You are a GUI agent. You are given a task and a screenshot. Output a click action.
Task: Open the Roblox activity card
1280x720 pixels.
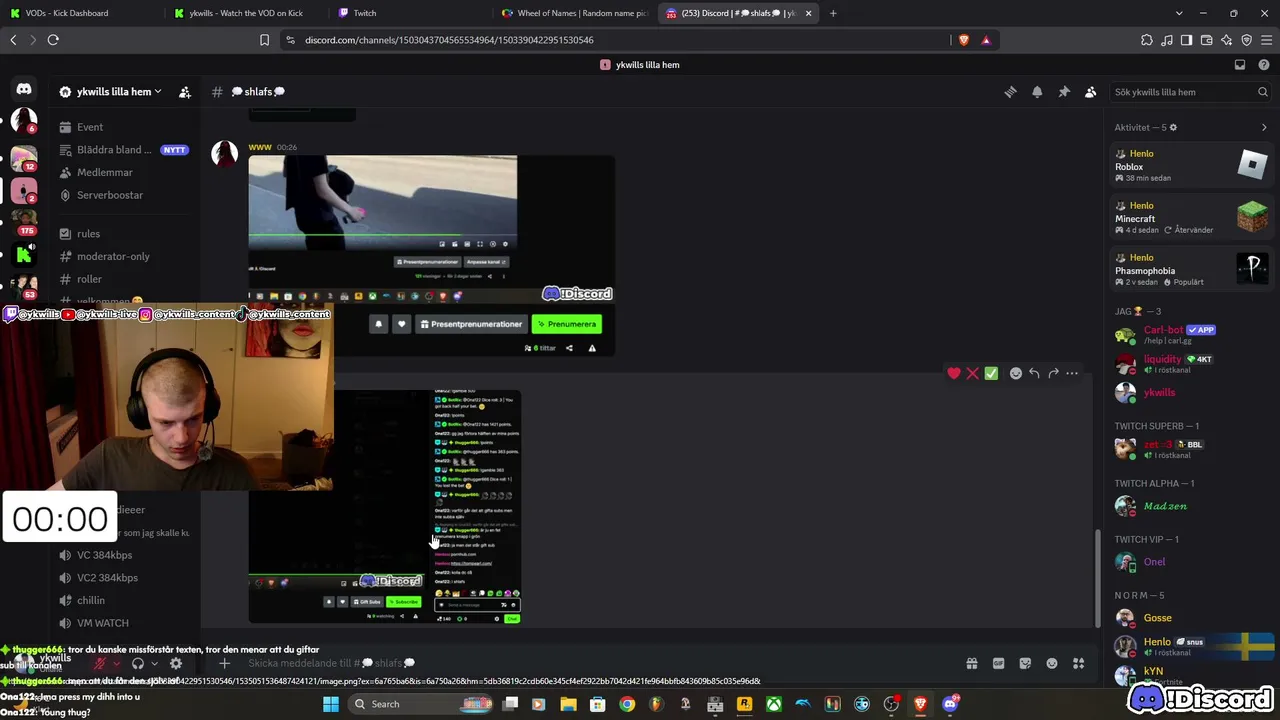point(1191,166)
